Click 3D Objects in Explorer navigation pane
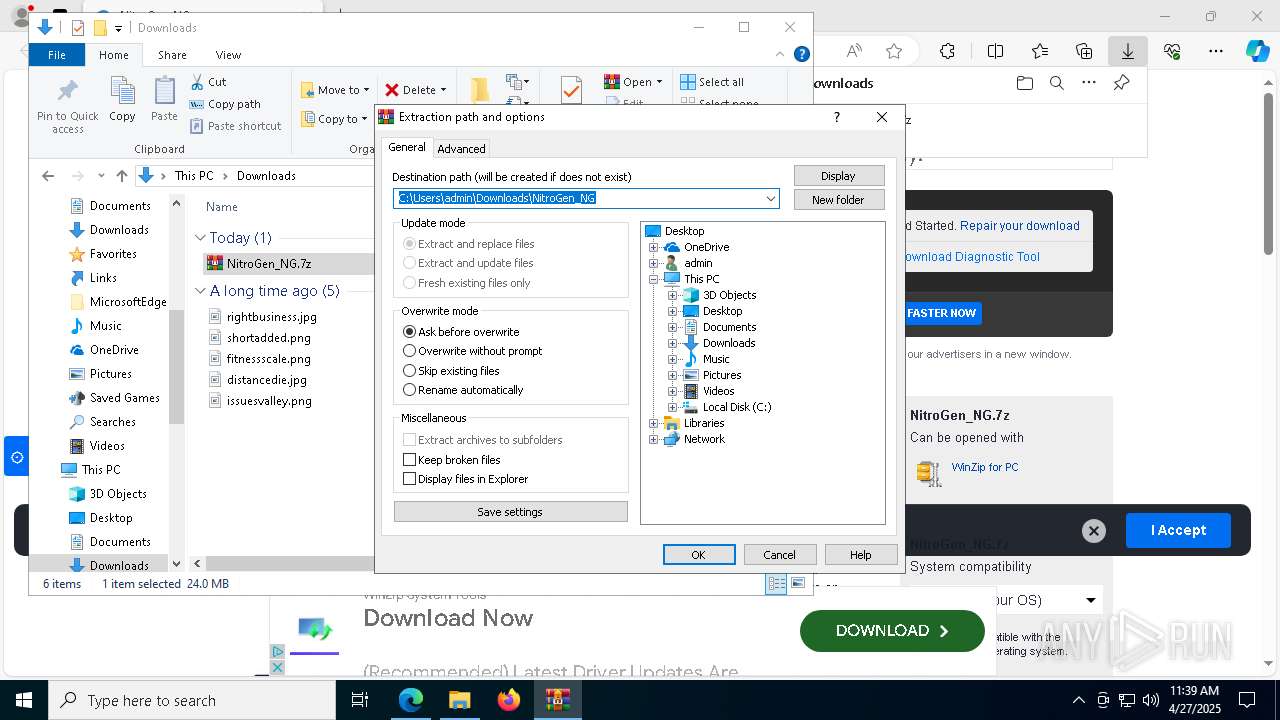This screenshot has height=720, width=1280. click(118, 494)
